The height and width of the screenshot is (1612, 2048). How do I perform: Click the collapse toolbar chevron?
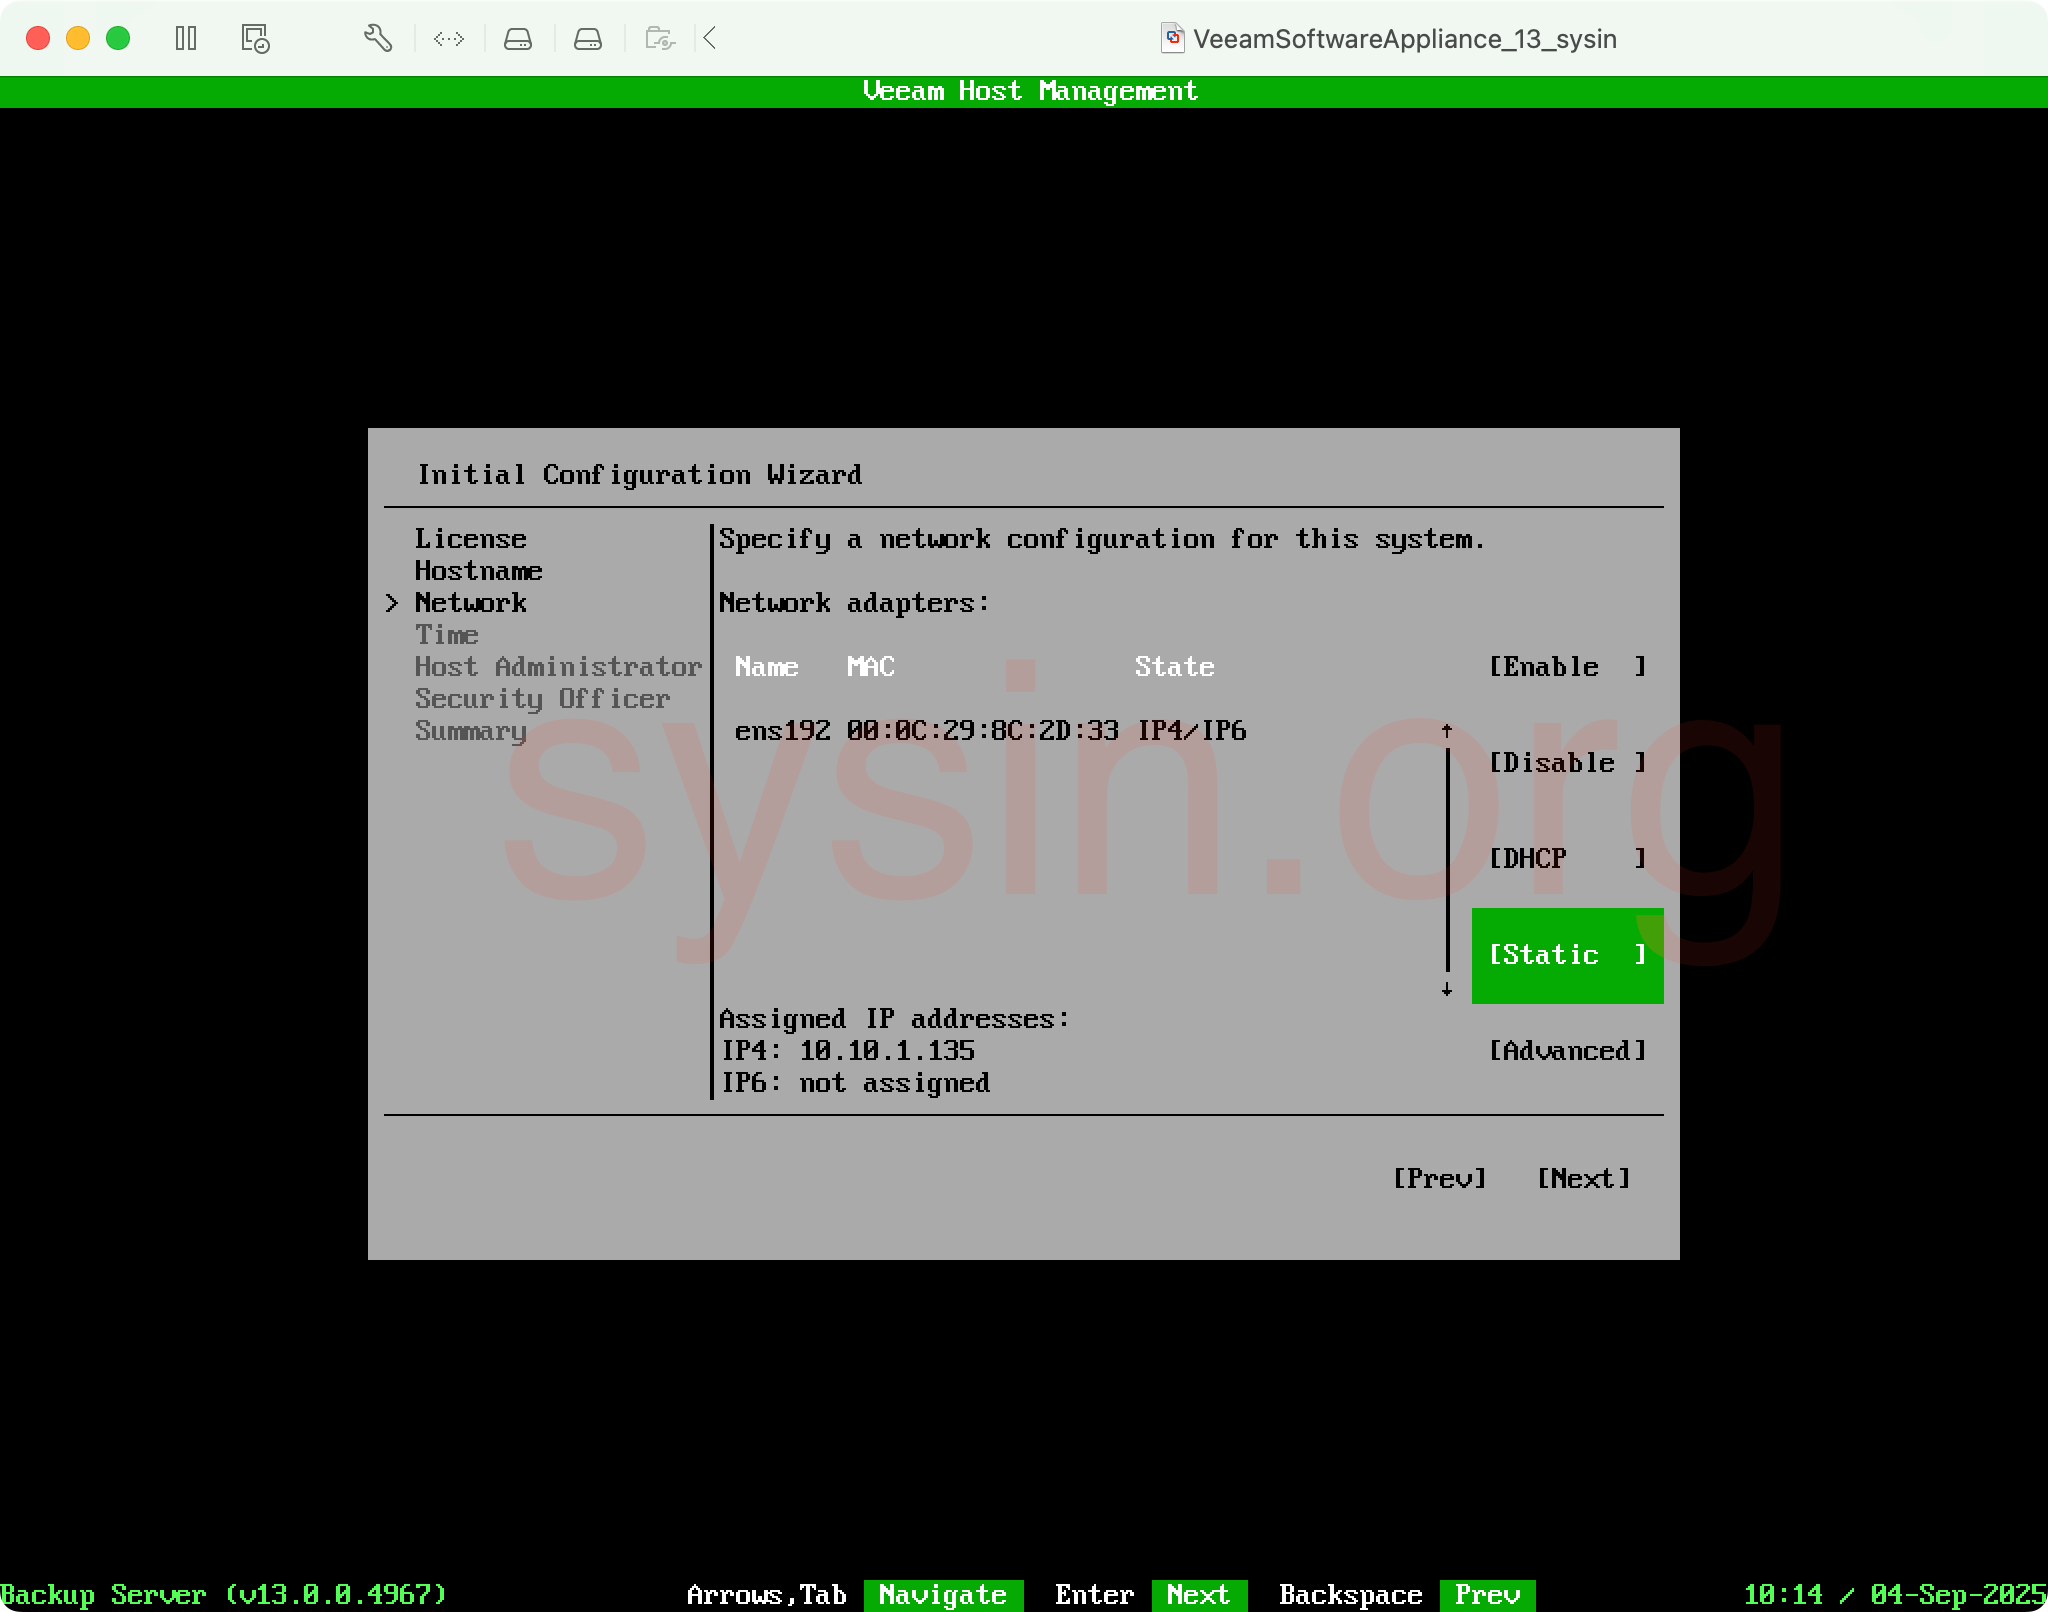click(x=710, y=39)
